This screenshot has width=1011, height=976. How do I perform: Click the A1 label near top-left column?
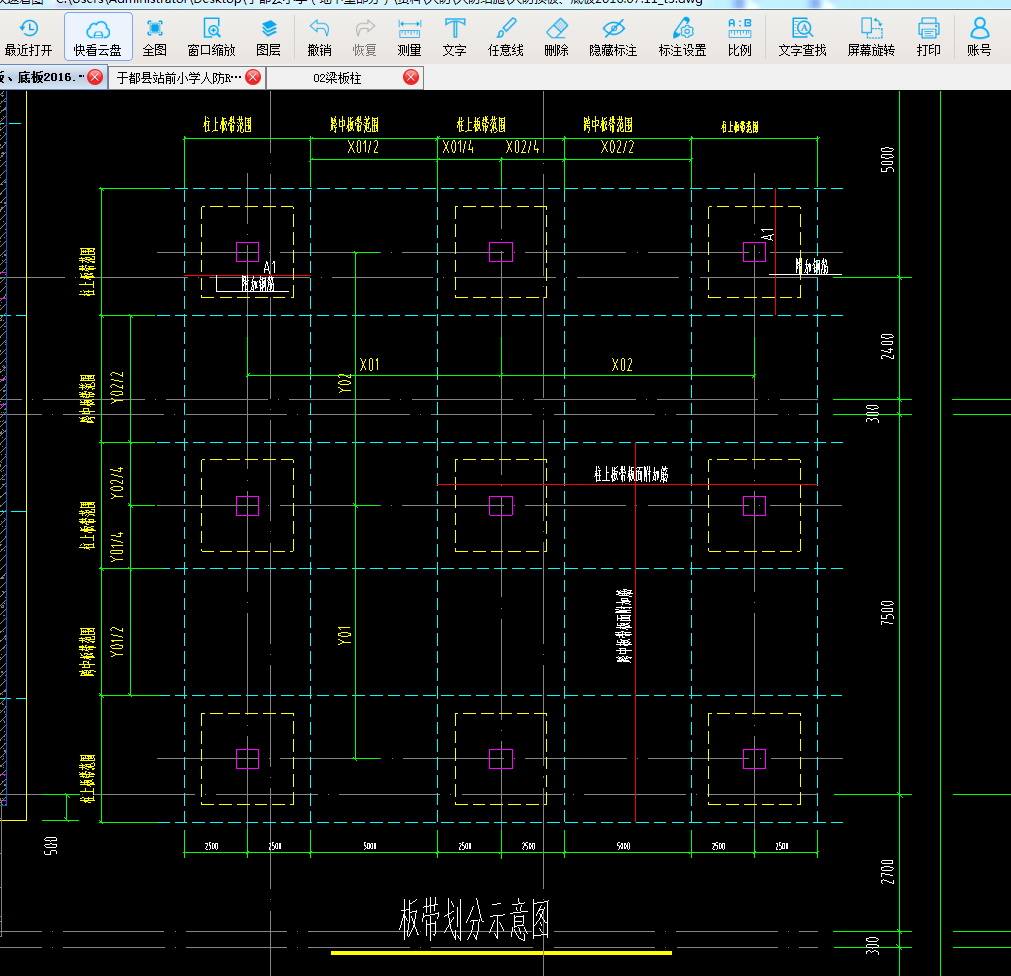click(270, 267)
